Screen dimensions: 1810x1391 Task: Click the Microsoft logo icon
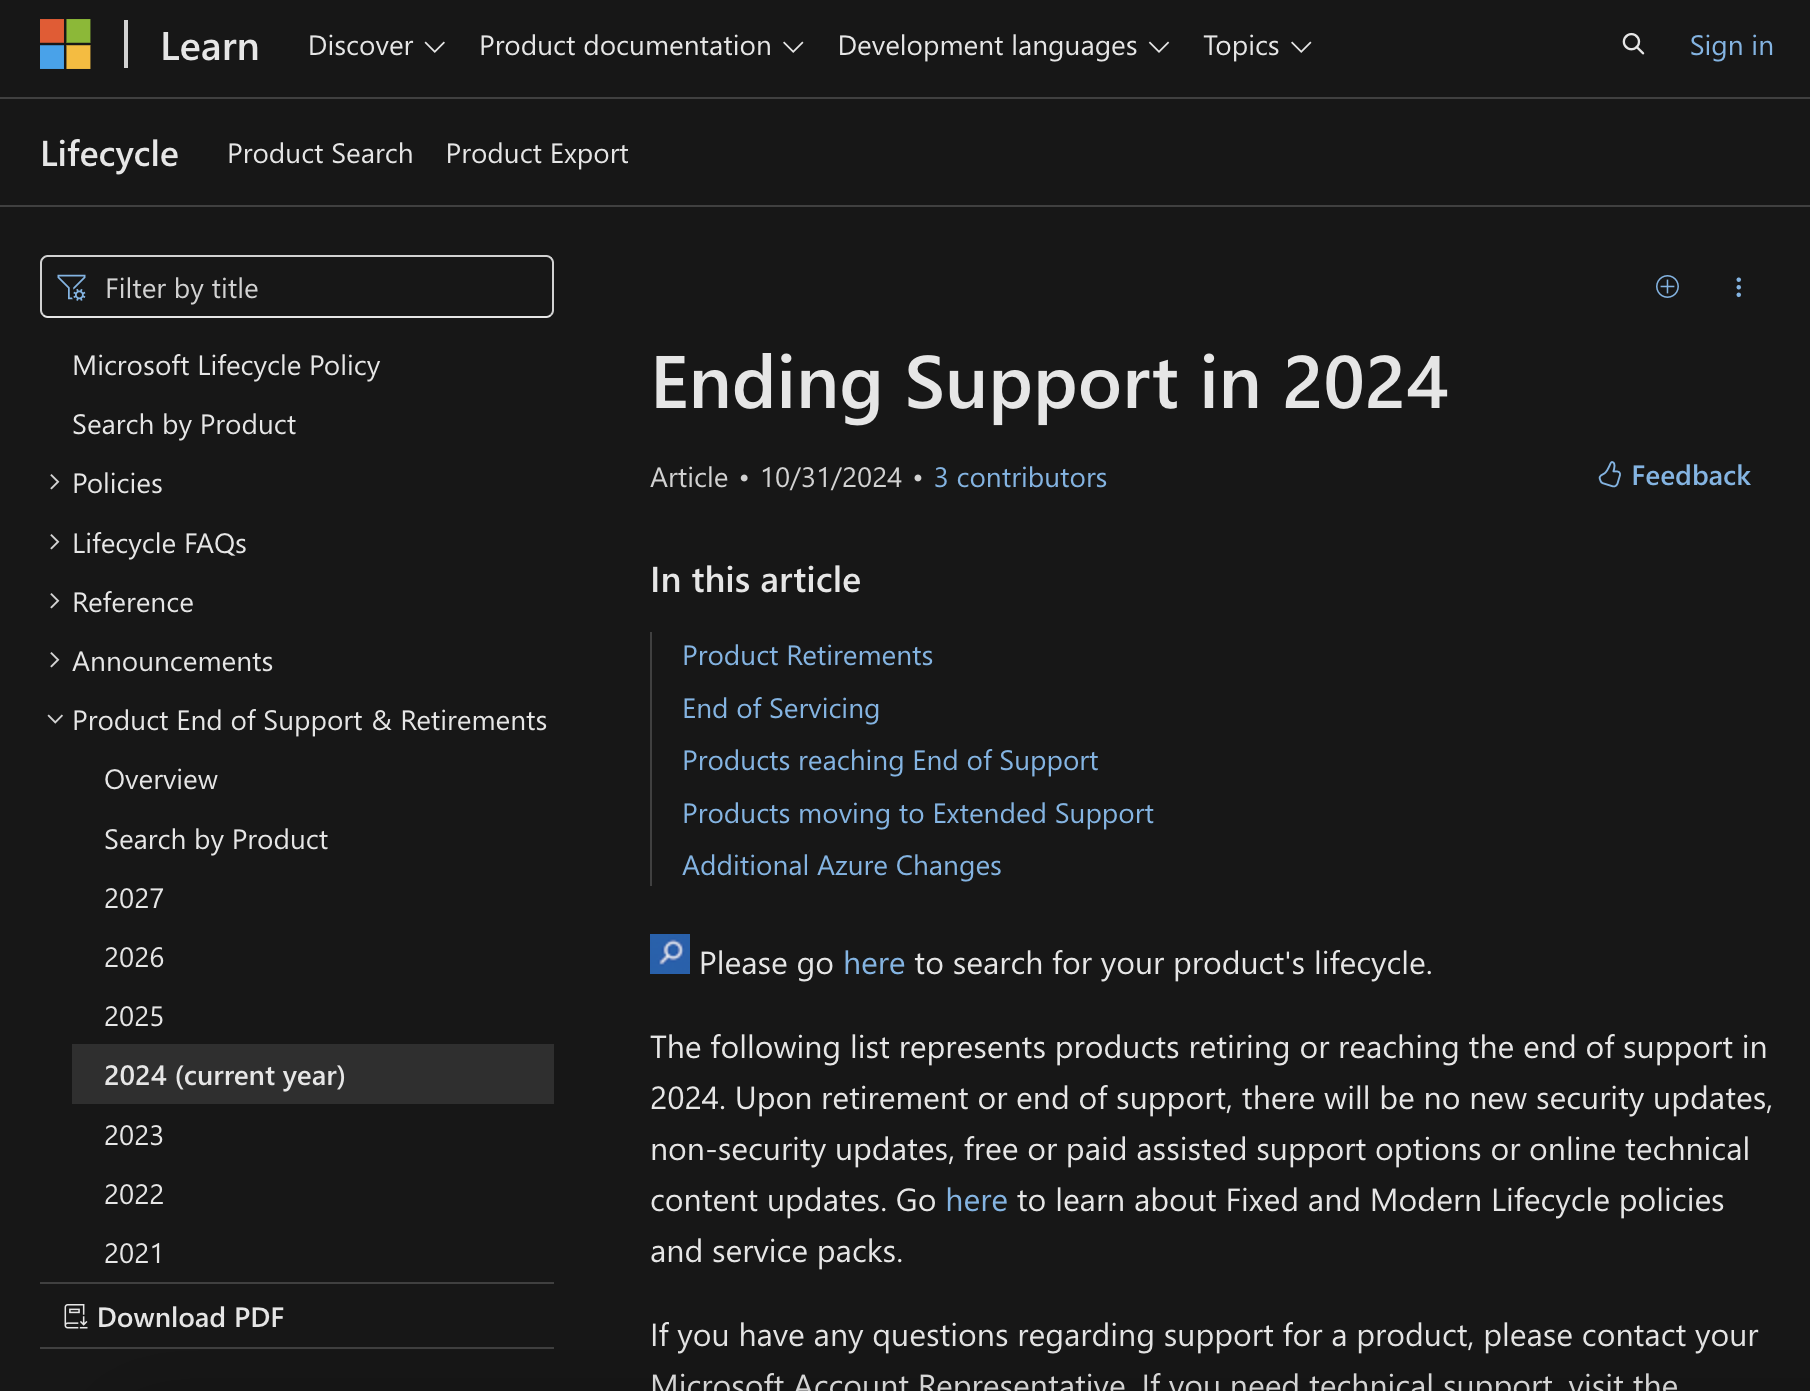[x=65, y=45]
